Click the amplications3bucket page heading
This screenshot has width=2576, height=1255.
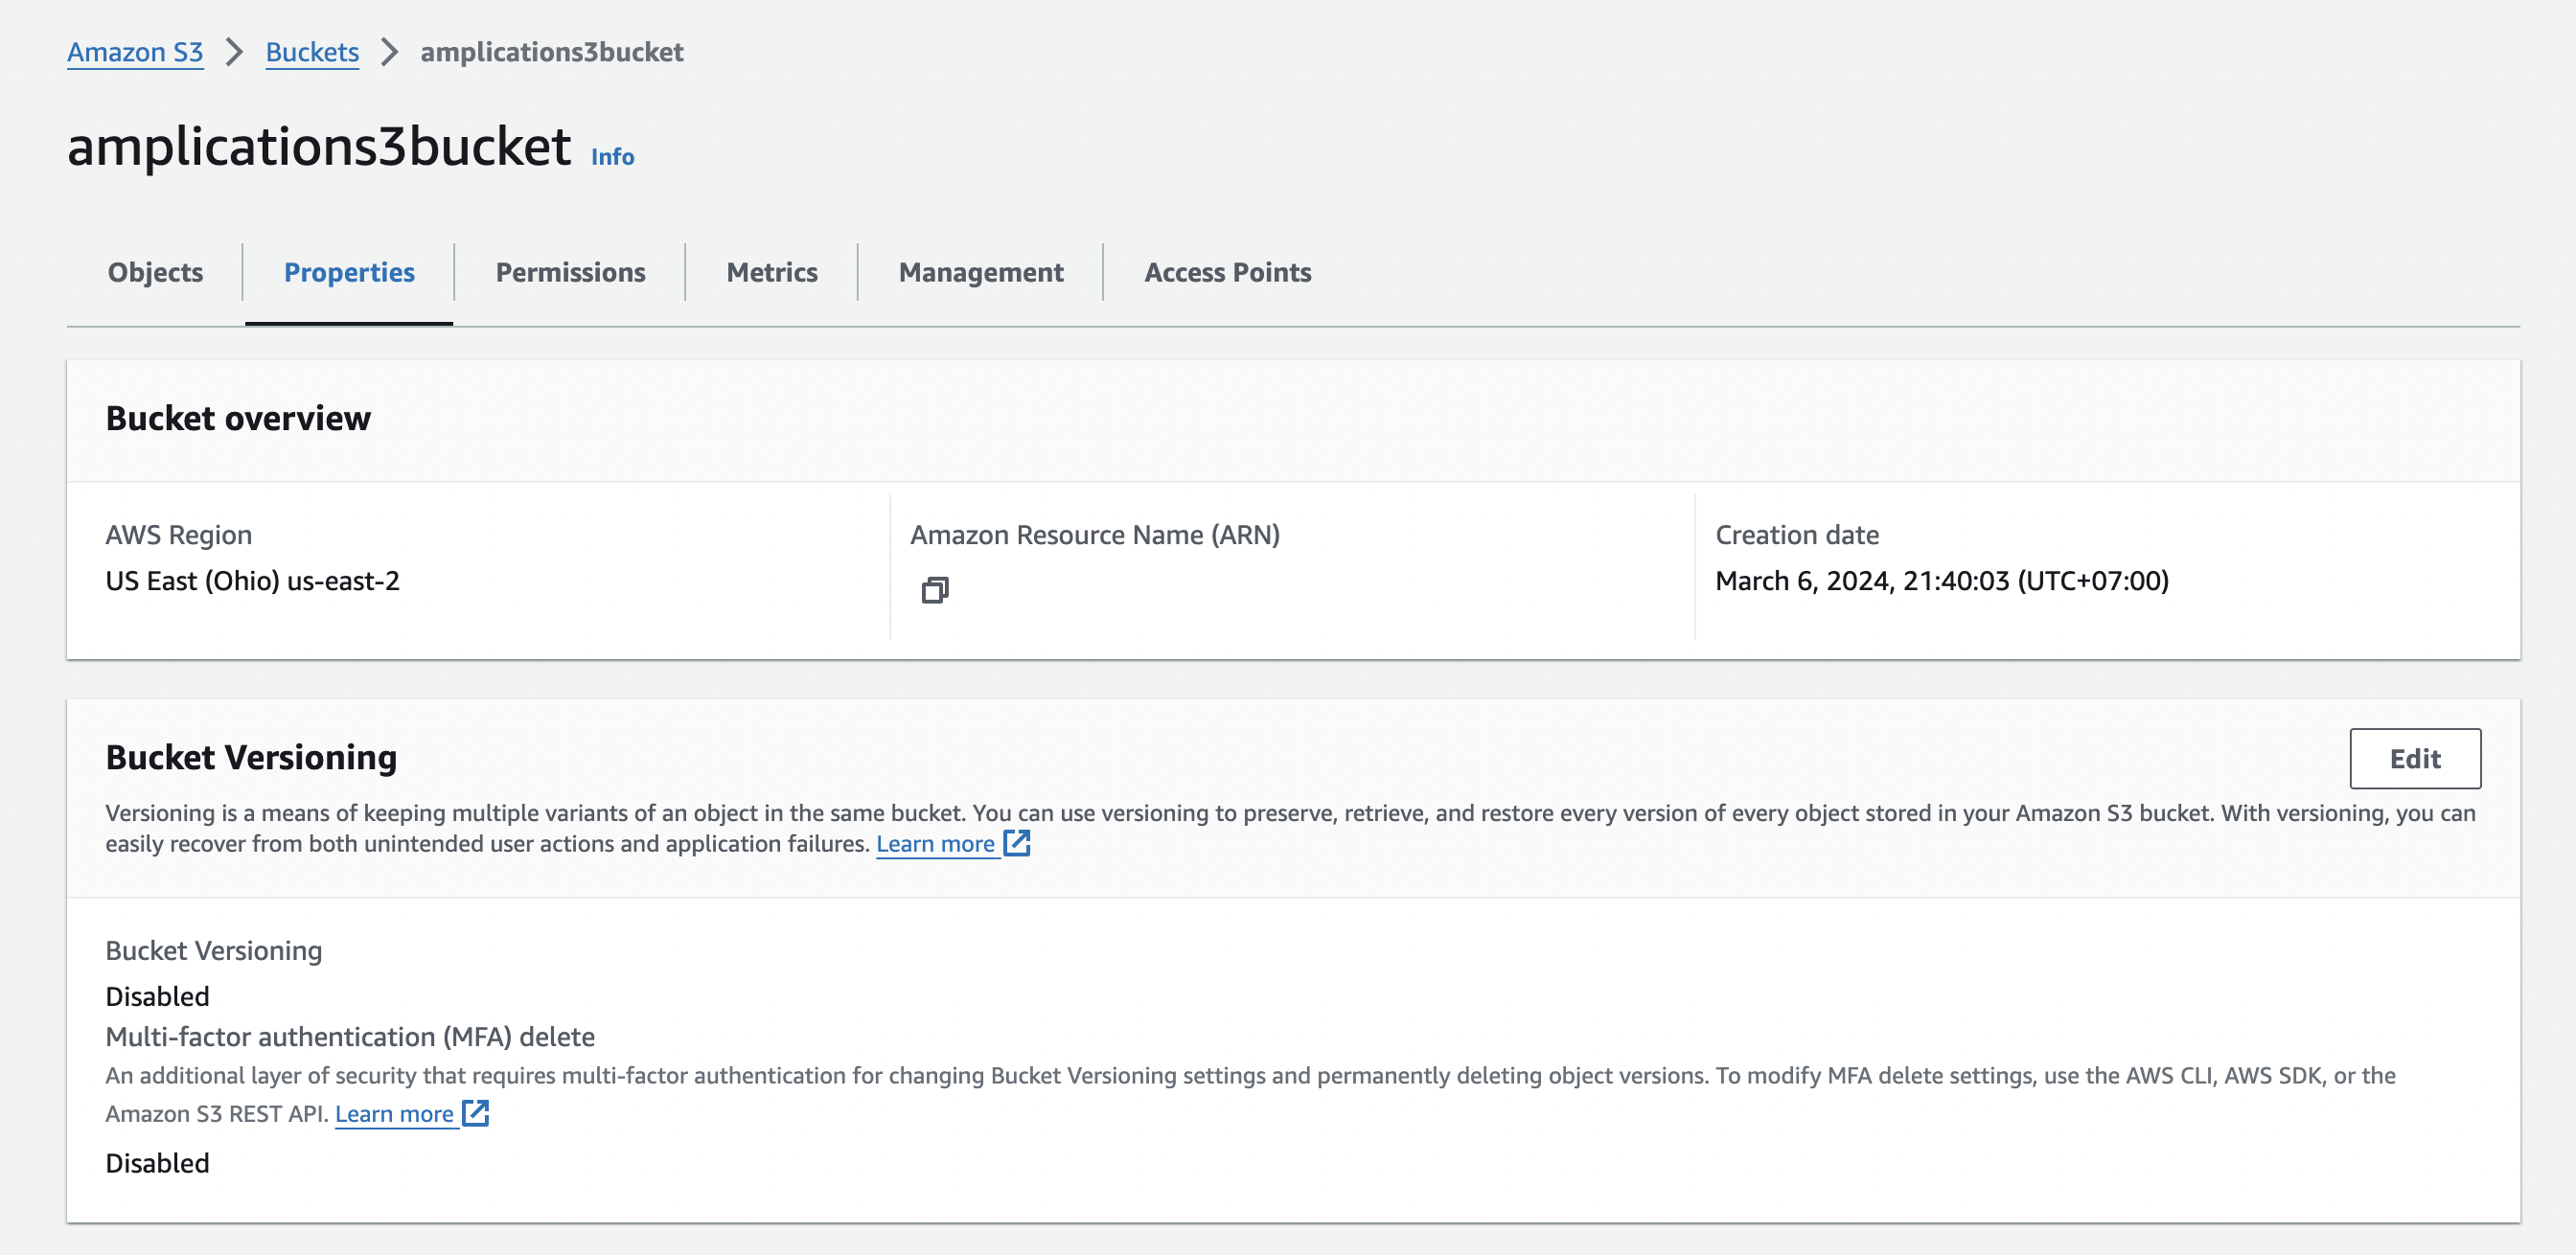tap(319, 146)
